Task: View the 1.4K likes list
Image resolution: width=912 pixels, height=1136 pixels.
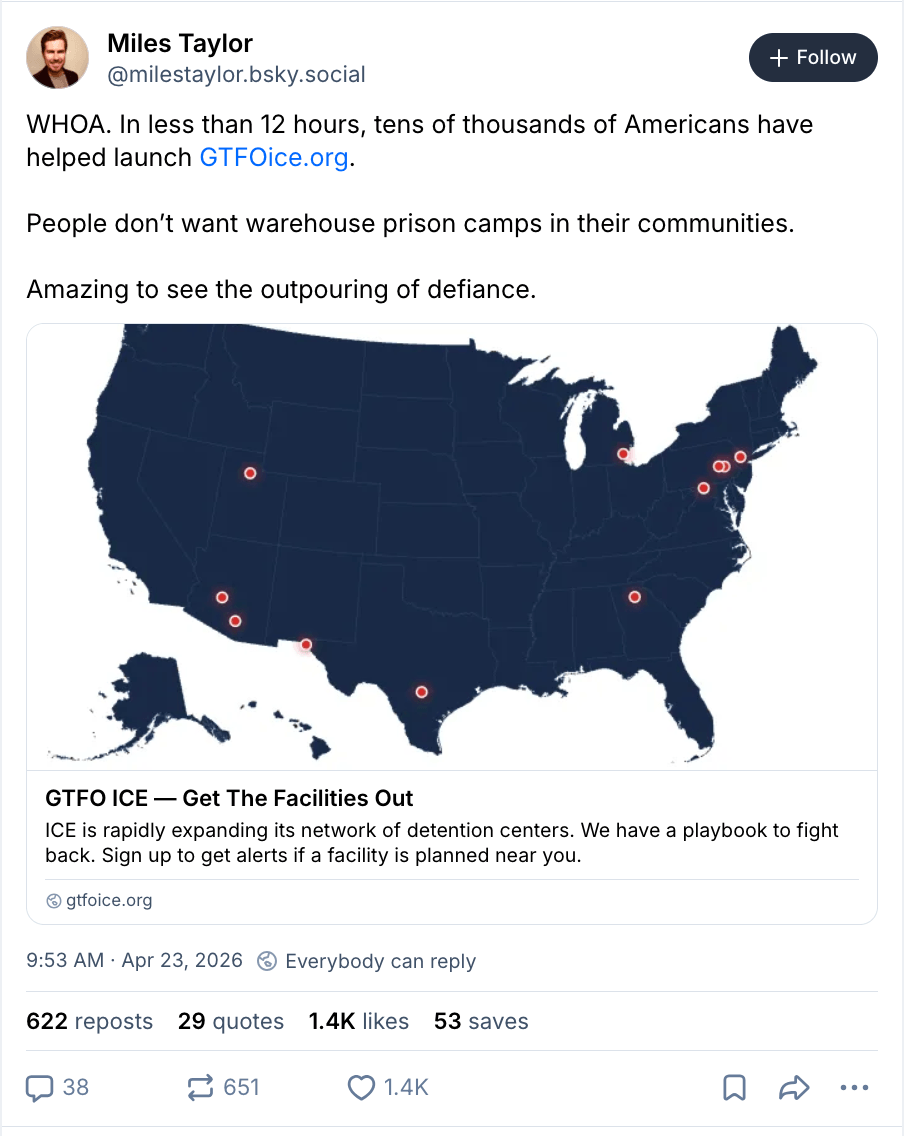Action: (358, 1021)
